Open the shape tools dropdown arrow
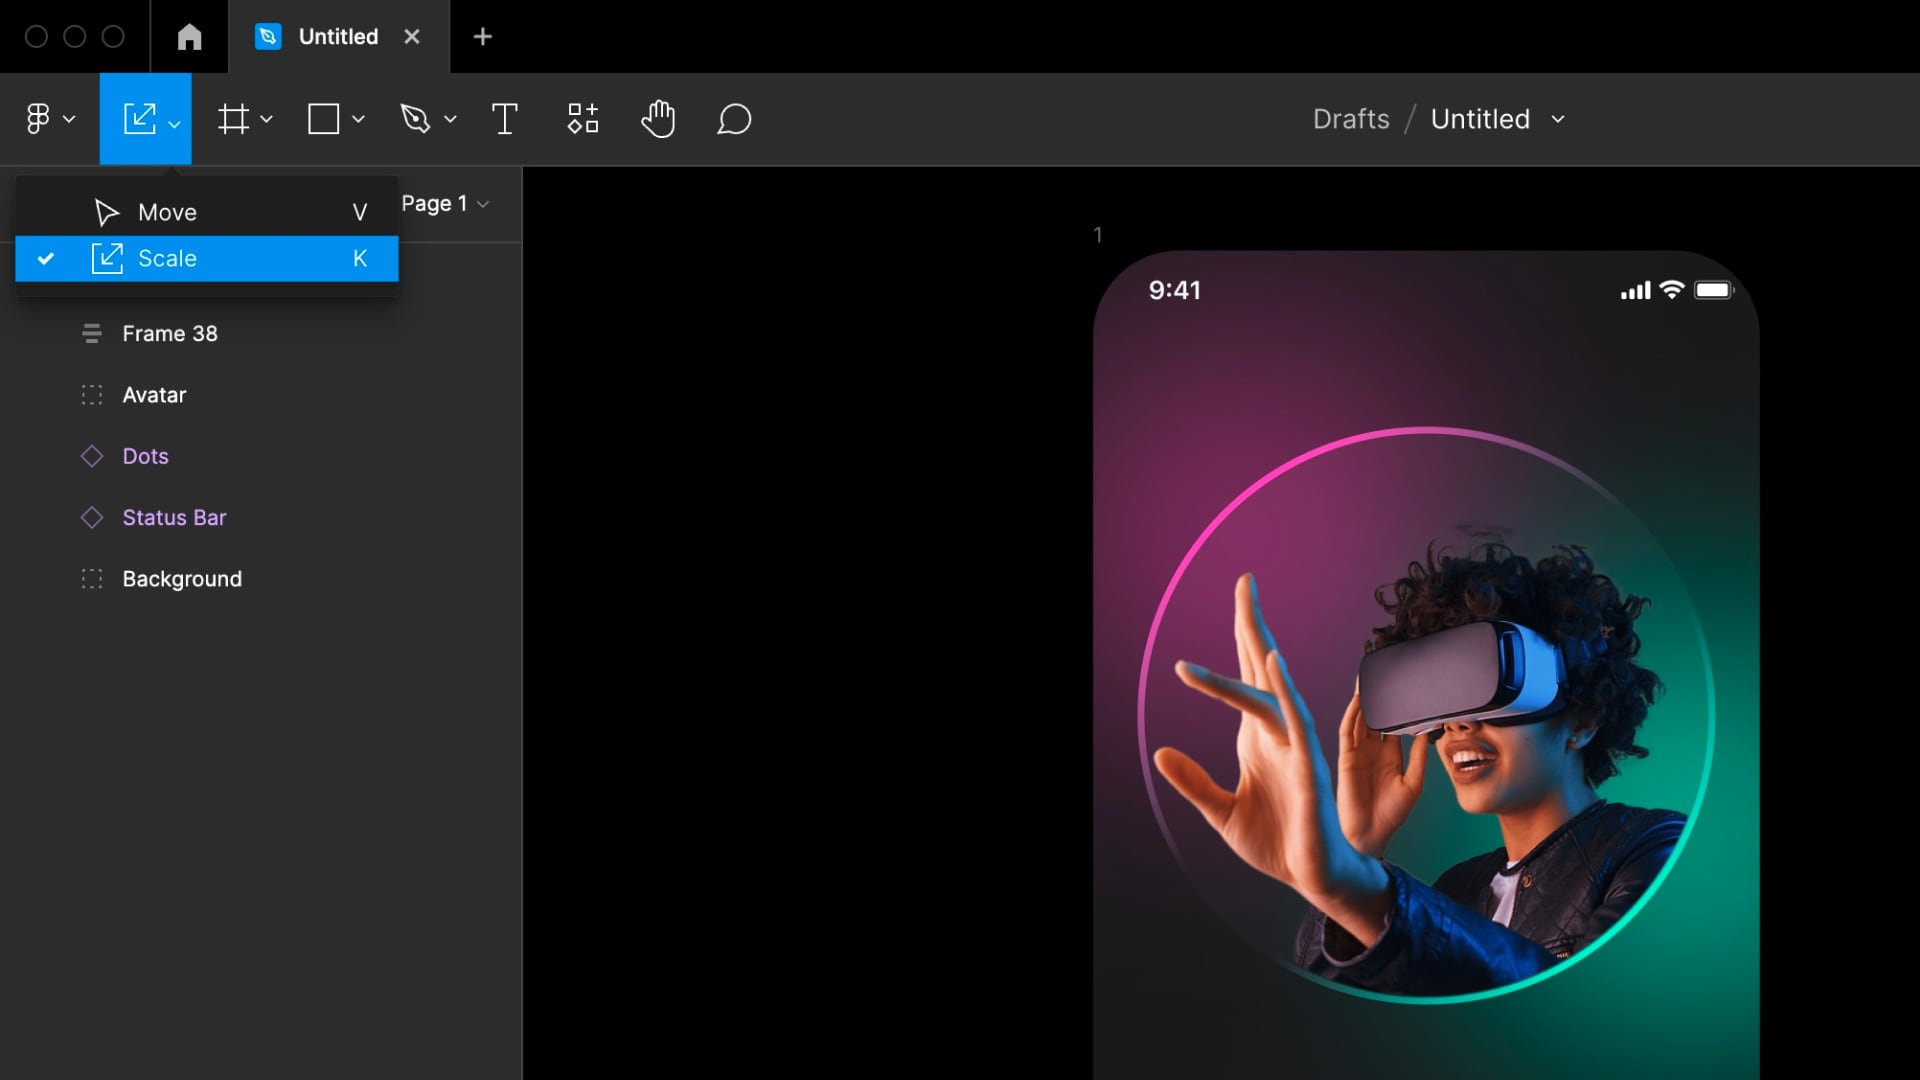Viewport: 1920px width, 1080px height. click(359, 119)
